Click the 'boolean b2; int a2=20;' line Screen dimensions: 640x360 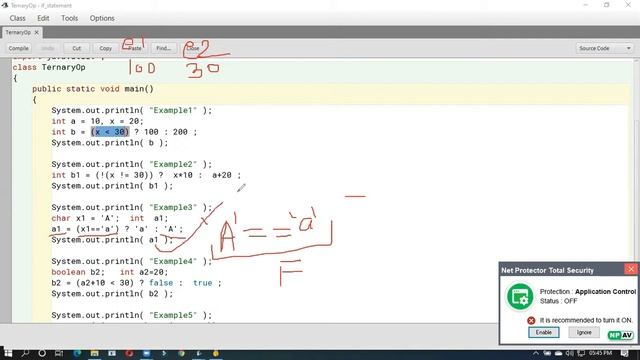110,272
